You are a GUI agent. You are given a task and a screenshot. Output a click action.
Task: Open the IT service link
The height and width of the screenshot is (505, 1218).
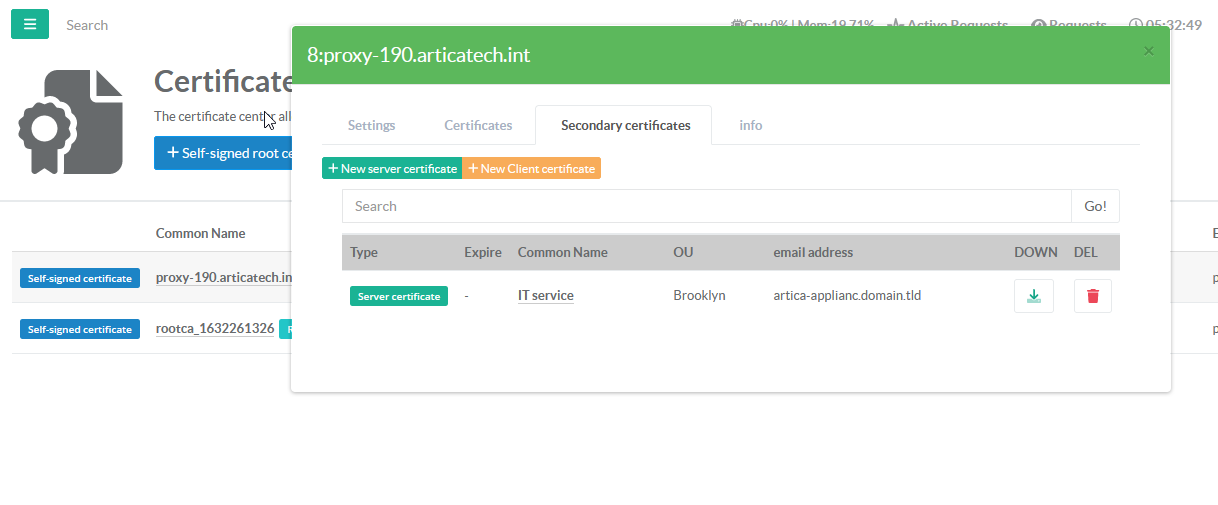[545, 296]
